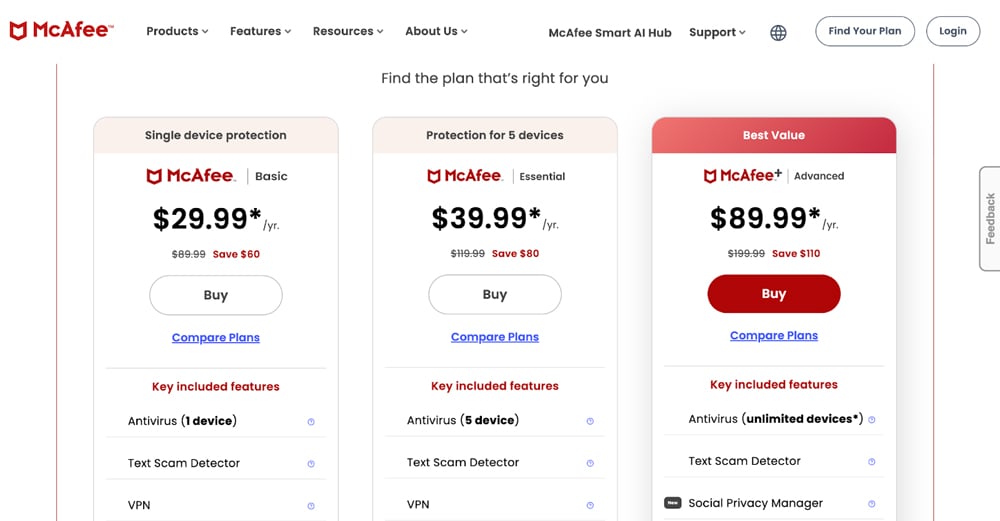Click info icon beside Antivirus (5 device)
The height and width of the screenshot is (521, 1000).
tap(590, 421)
